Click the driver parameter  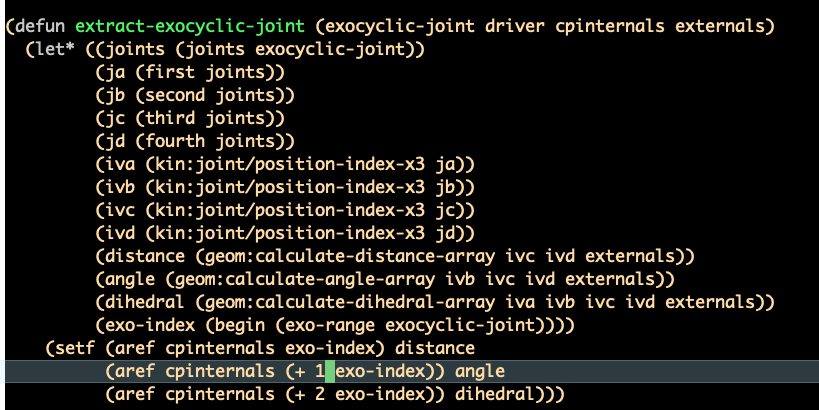pyautogui.click(x=514, y=26)
